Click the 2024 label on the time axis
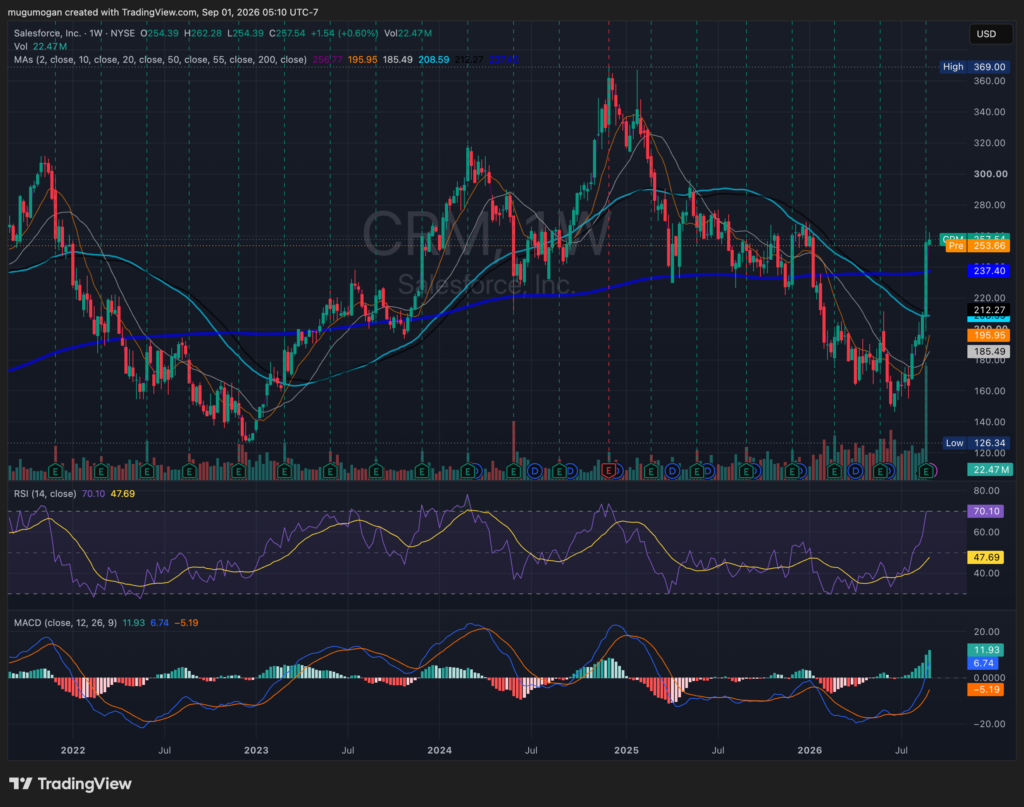The image size is (1024, 807). (x=440, y=750)
